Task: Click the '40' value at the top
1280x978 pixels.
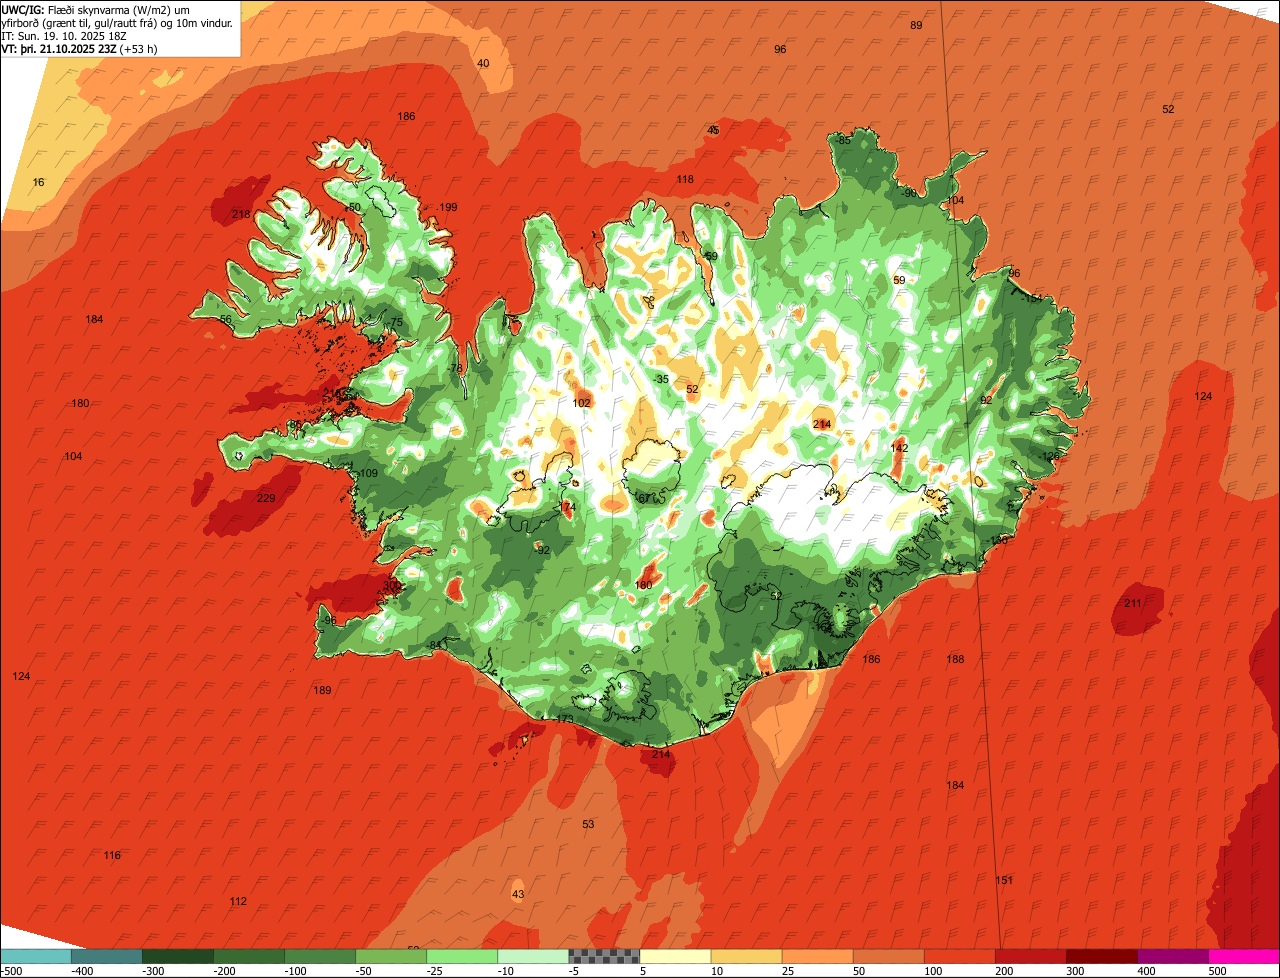Action: pyautogui.click(x=484, y=63)
